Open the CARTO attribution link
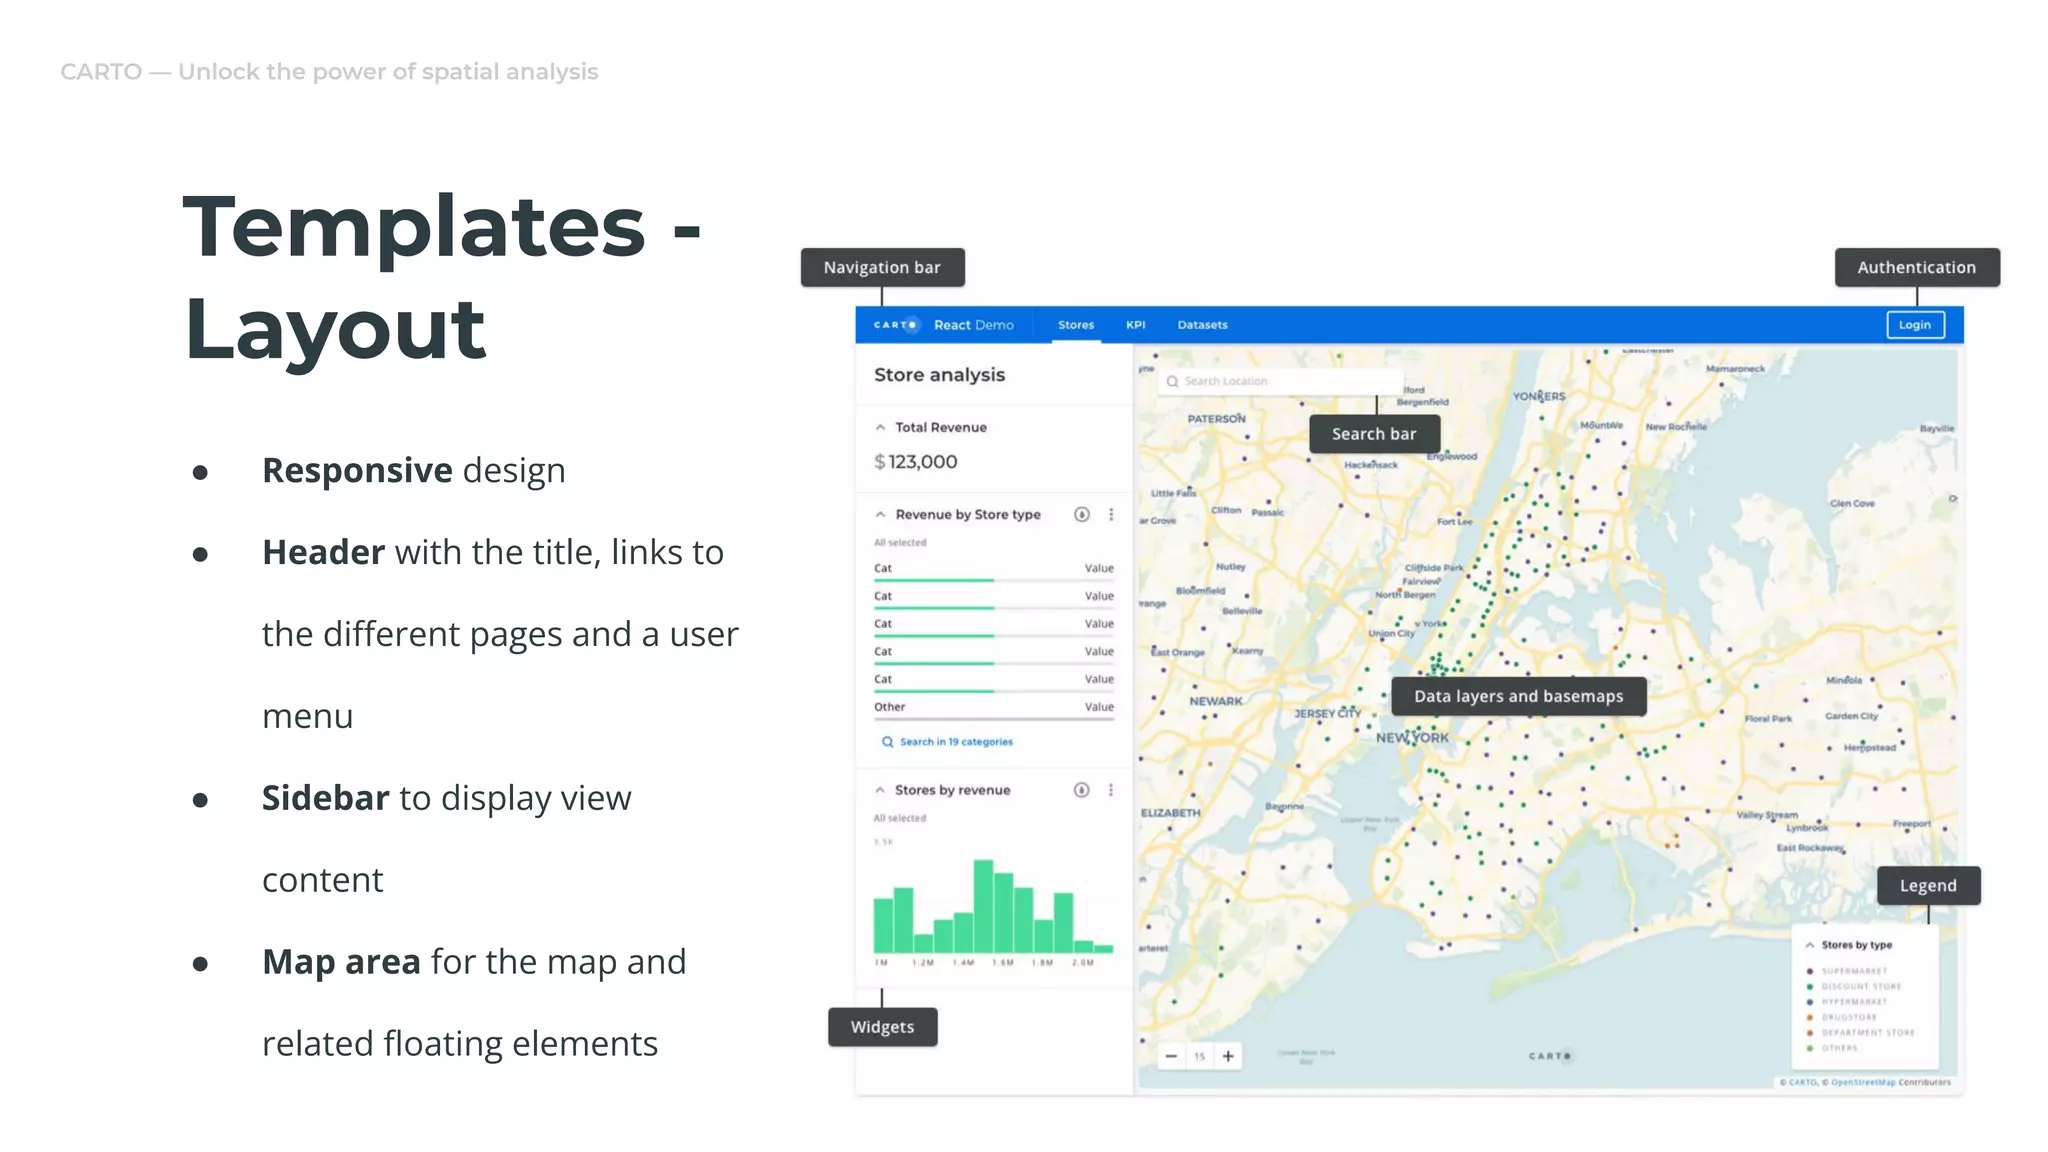 click(x=1803, y=1082)
